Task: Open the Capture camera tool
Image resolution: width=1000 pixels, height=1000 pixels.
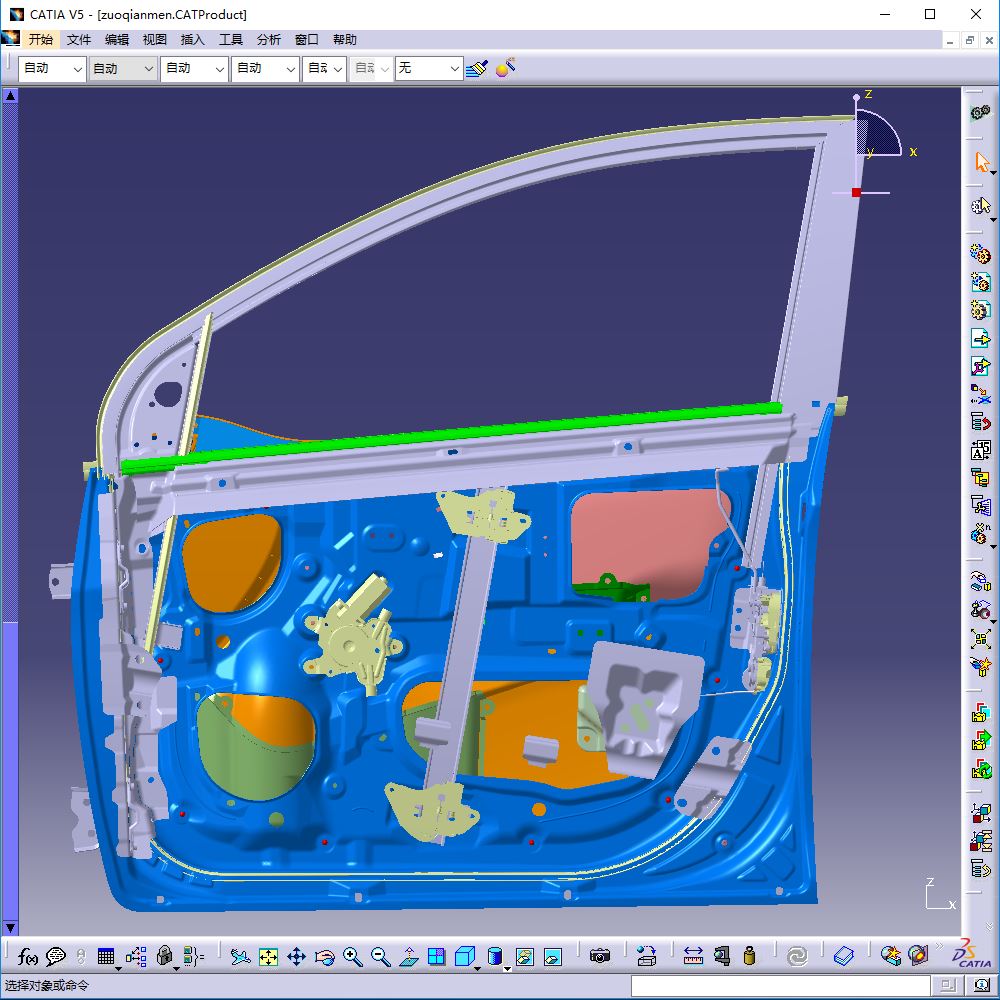Action: [x=599, y=957]
